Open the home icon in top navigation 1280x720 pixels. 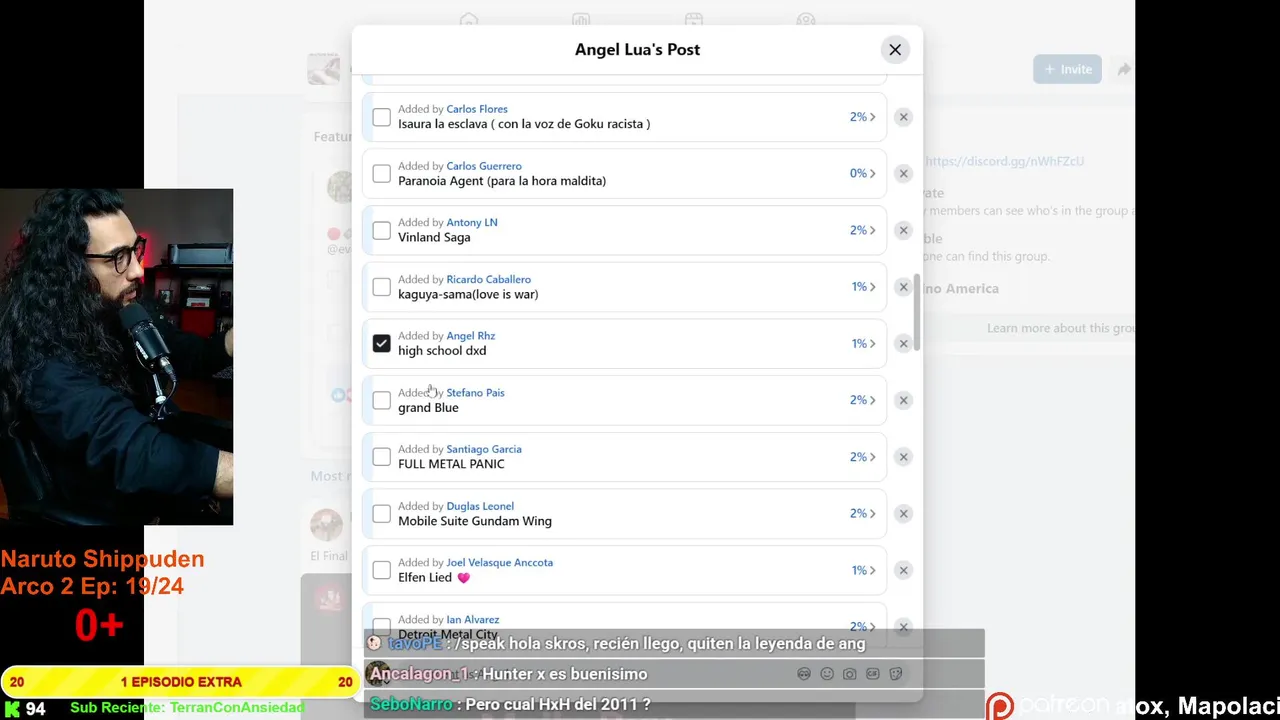pyautogui.click(x=469, y=20)
